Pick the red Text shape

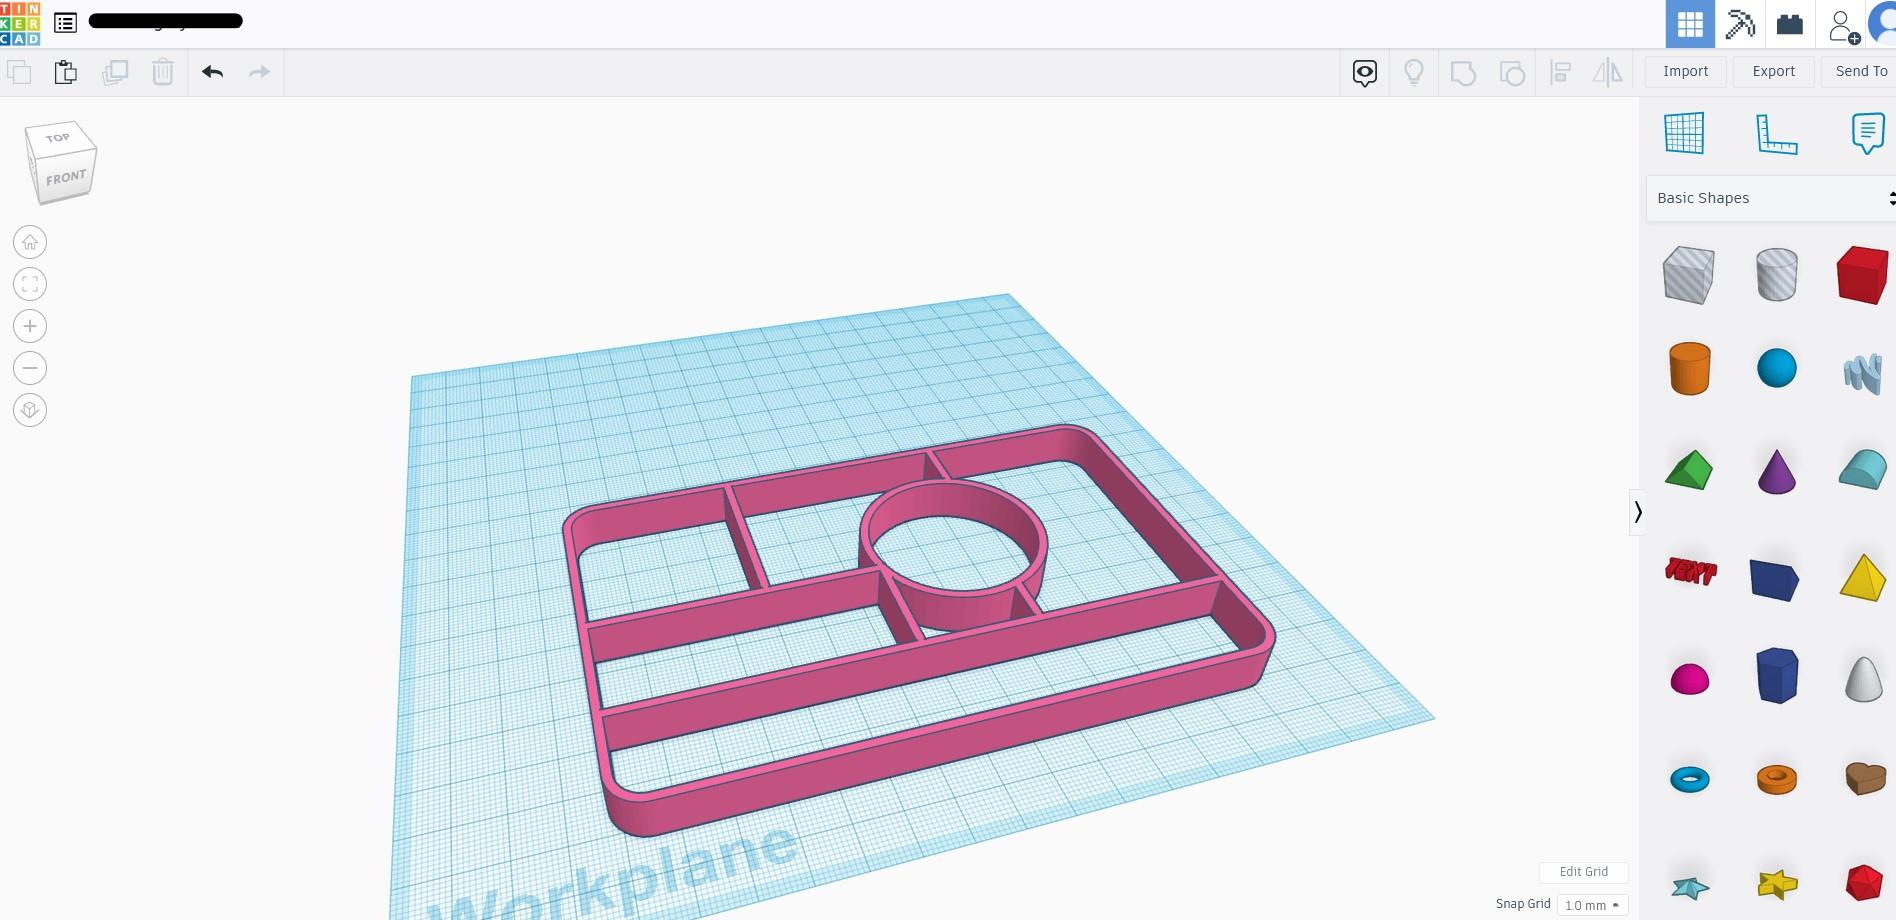pyautogui.click(x=1690, y=571)
